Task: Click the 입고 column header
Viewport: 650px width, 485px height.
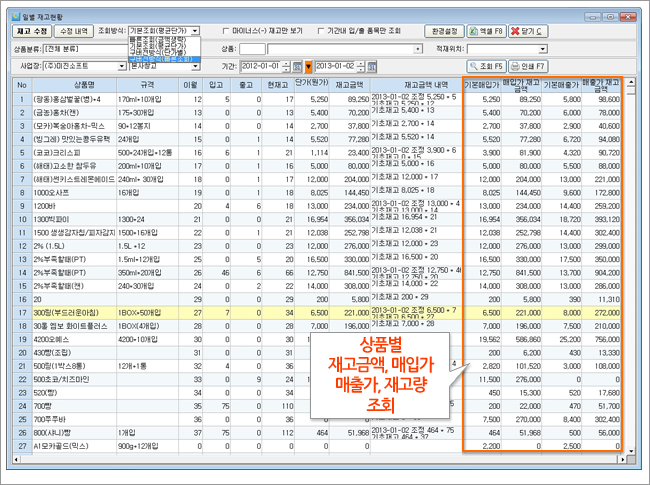Action: click(x=216, y=85)
